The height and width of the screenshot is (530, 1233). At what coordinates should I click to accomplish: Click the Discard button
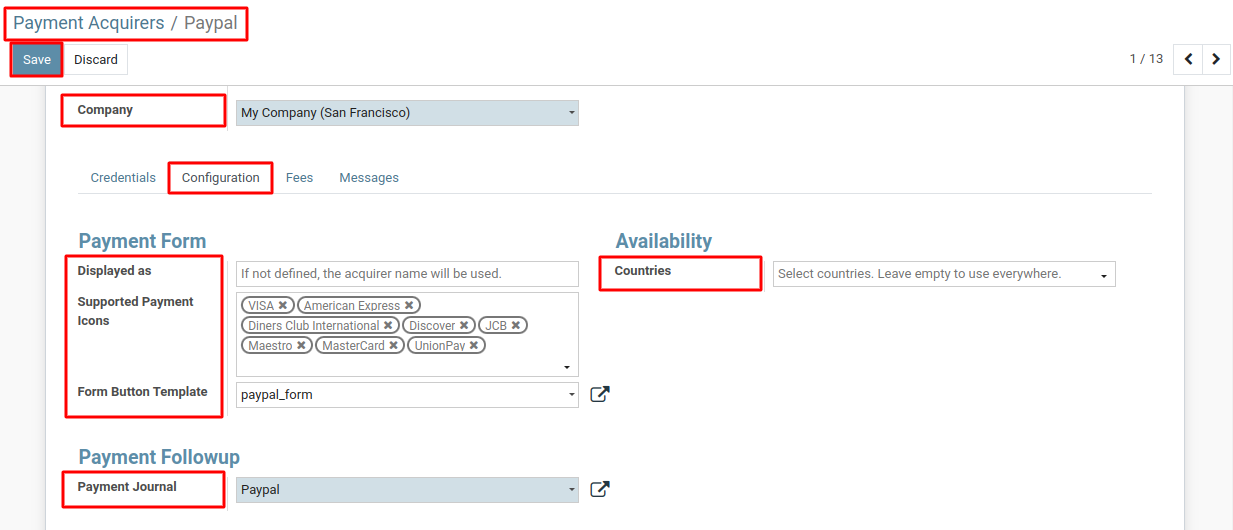tap(96, 60)
